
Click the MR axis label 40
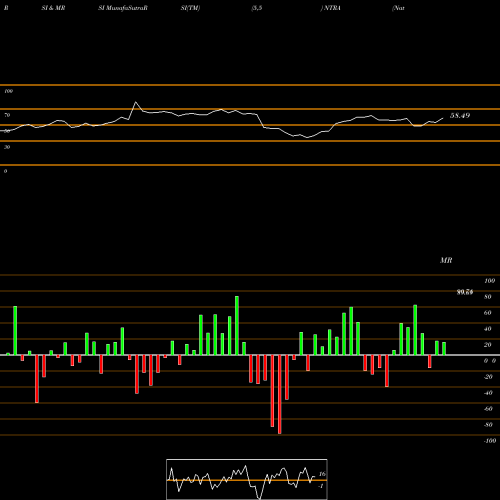pyautogui.click(x=488, y=329)
